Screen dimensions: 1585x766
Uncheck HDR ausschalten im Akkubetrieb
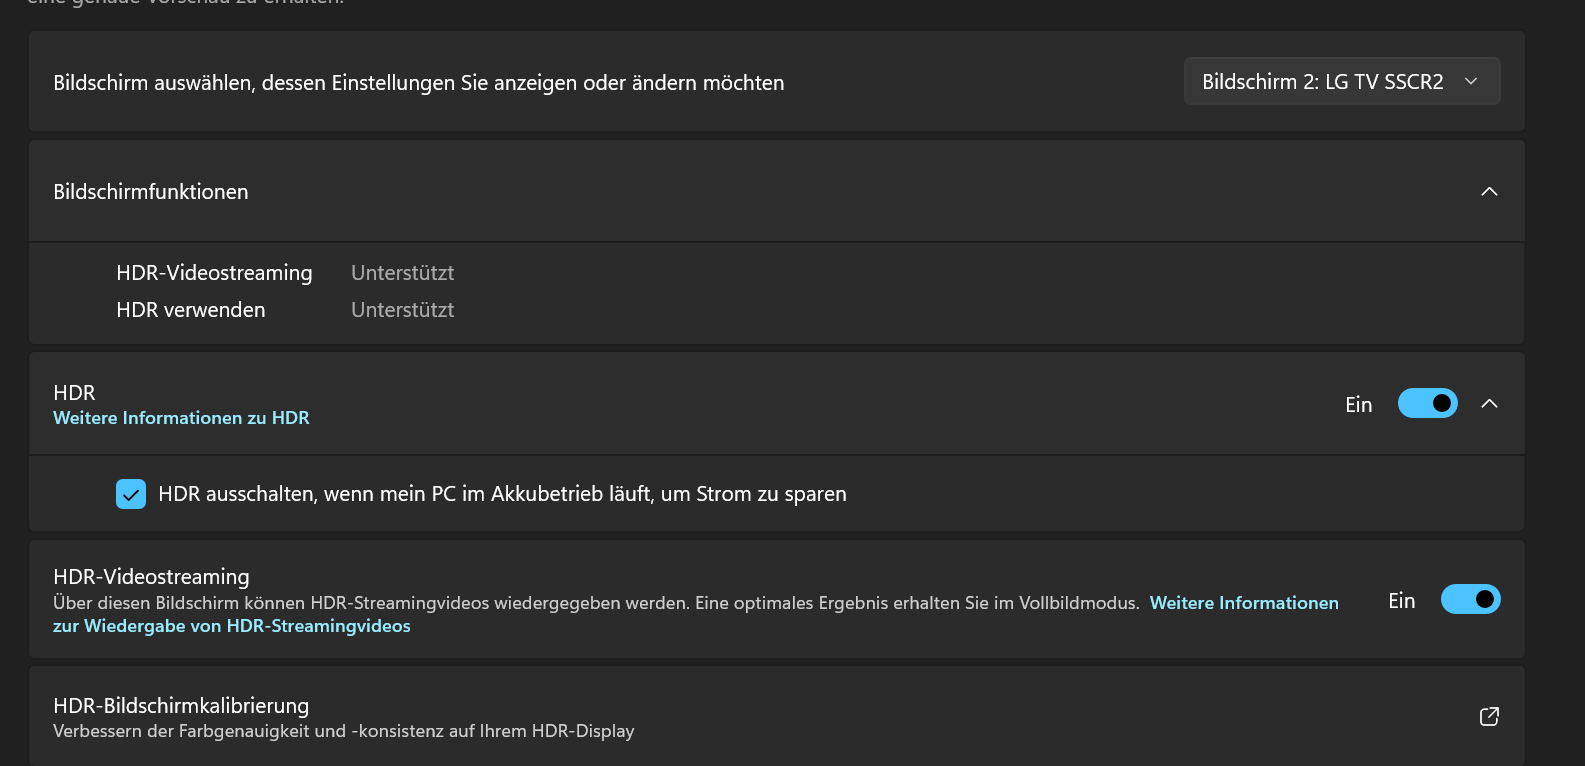click(x=130, y=493)
